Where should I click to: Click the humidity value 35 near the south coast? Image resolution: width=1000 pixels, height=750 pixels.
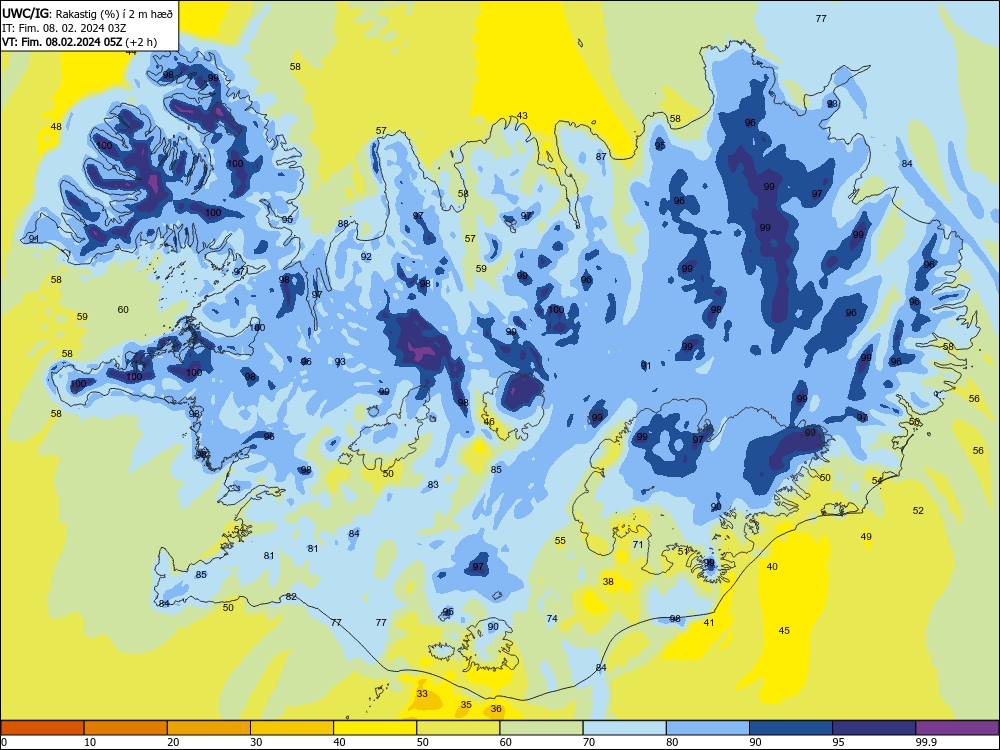[466, 705]
